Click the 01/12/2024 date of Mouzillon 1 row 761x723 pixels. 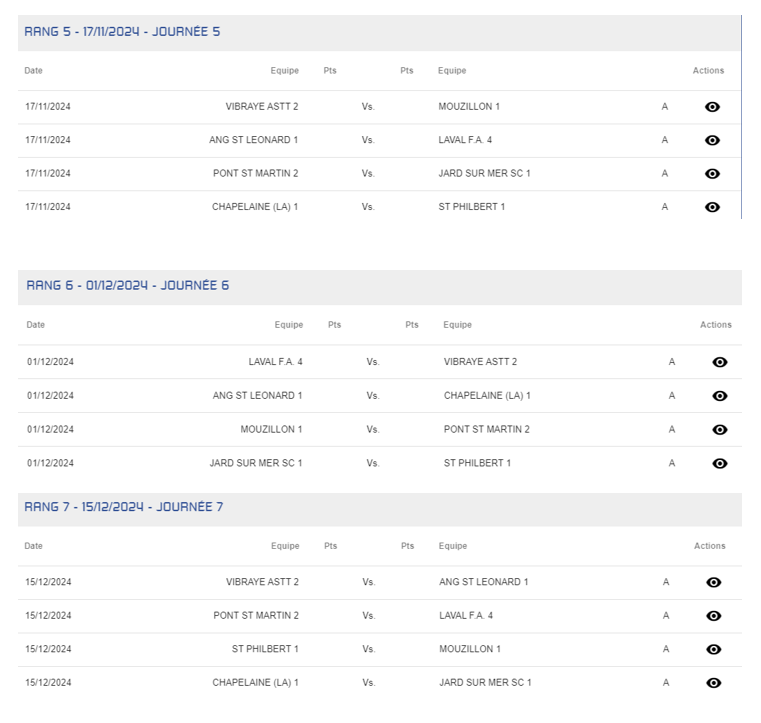click(x=50, y=430)
